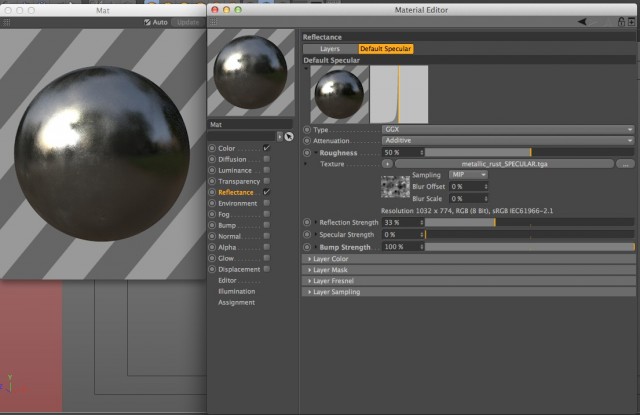Collapse the Roughness disclosure triangle
The height and width of the screenshot is (415, 640).
(316, 153)
